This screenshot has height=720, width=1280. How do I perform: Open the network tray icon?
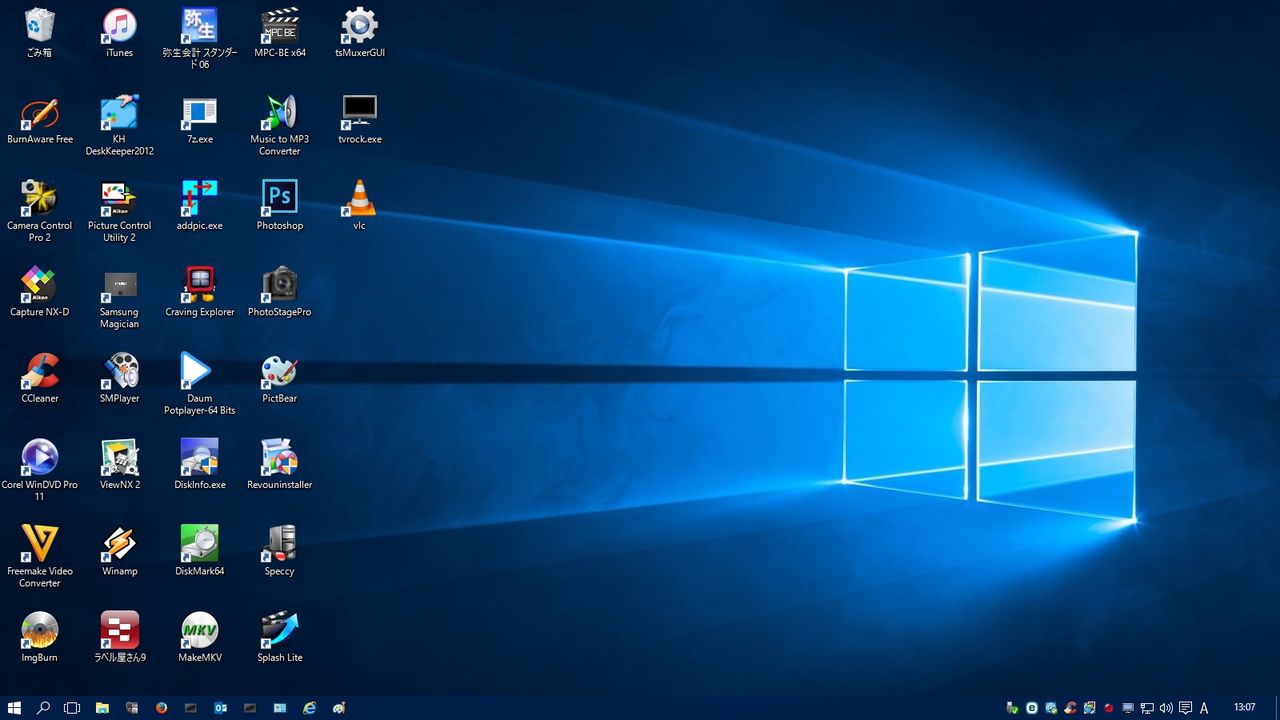(1147, 708)
